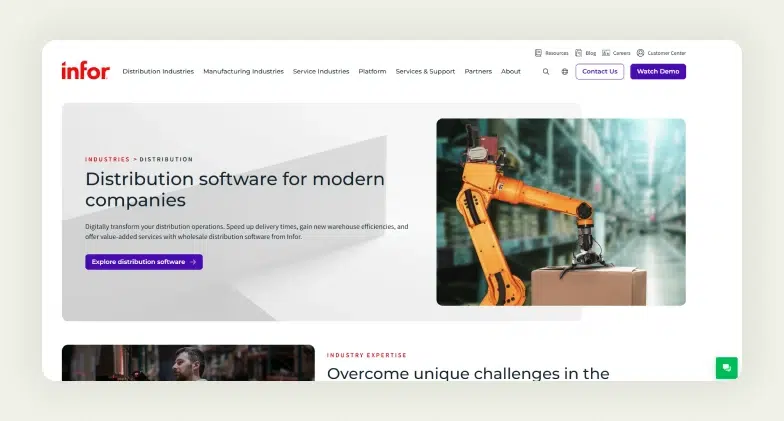Open the Resources link
This screenshot has width=784, height=421.
(x=556, y=53)
